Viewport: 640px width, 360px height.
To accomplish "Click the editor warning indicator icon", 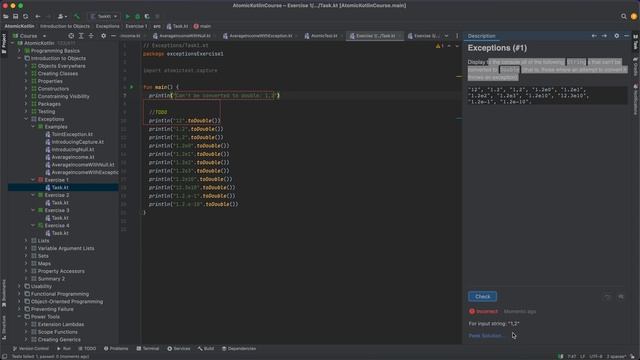I will click(x=440, y=46).
